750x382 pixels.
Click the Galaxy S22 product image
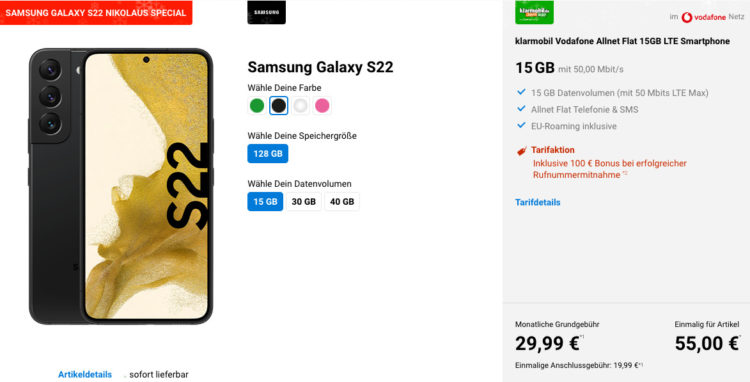pyautogui.click(x=121, y=186)
